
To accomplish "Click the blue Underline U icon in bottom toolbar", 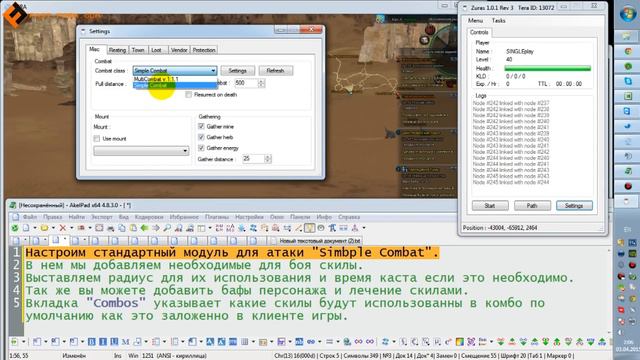I will click(114, 342).
